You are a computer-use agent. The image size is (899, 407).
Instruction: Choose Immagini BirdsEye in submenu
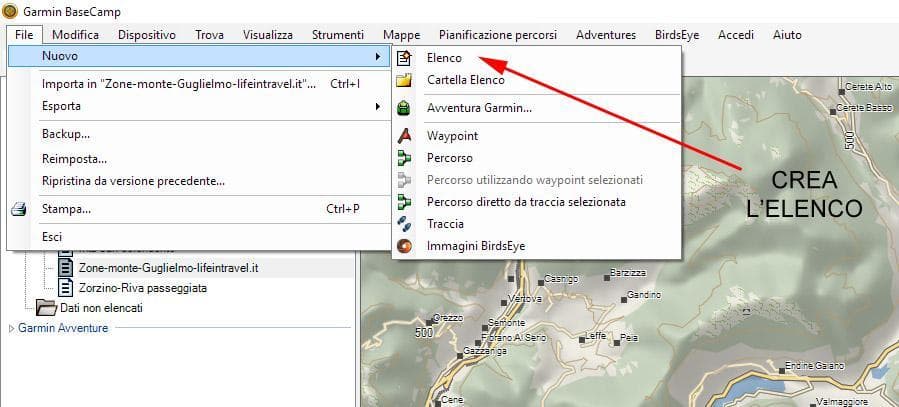[537, 246]
